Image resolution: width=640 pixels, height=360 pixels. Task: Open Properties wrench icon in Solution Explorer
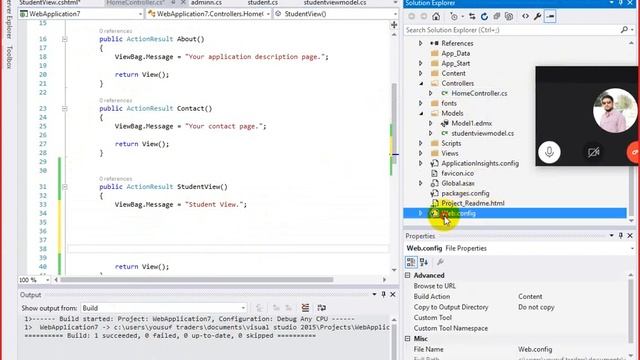538,16
